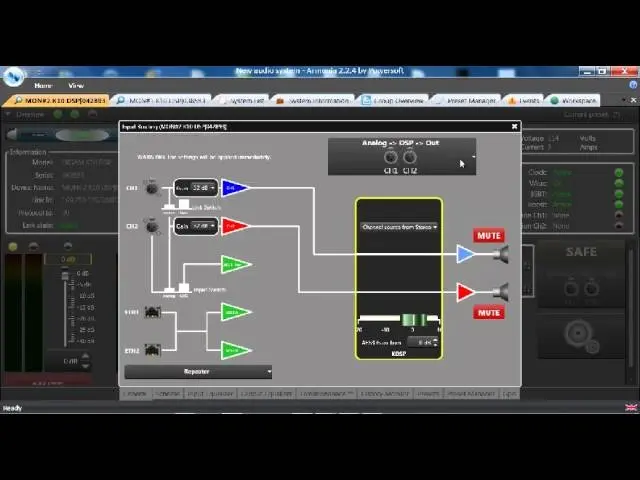This screenshot has height=480, width=640.
Task: Open the Repeater dropdown
Action: [198, 371]
